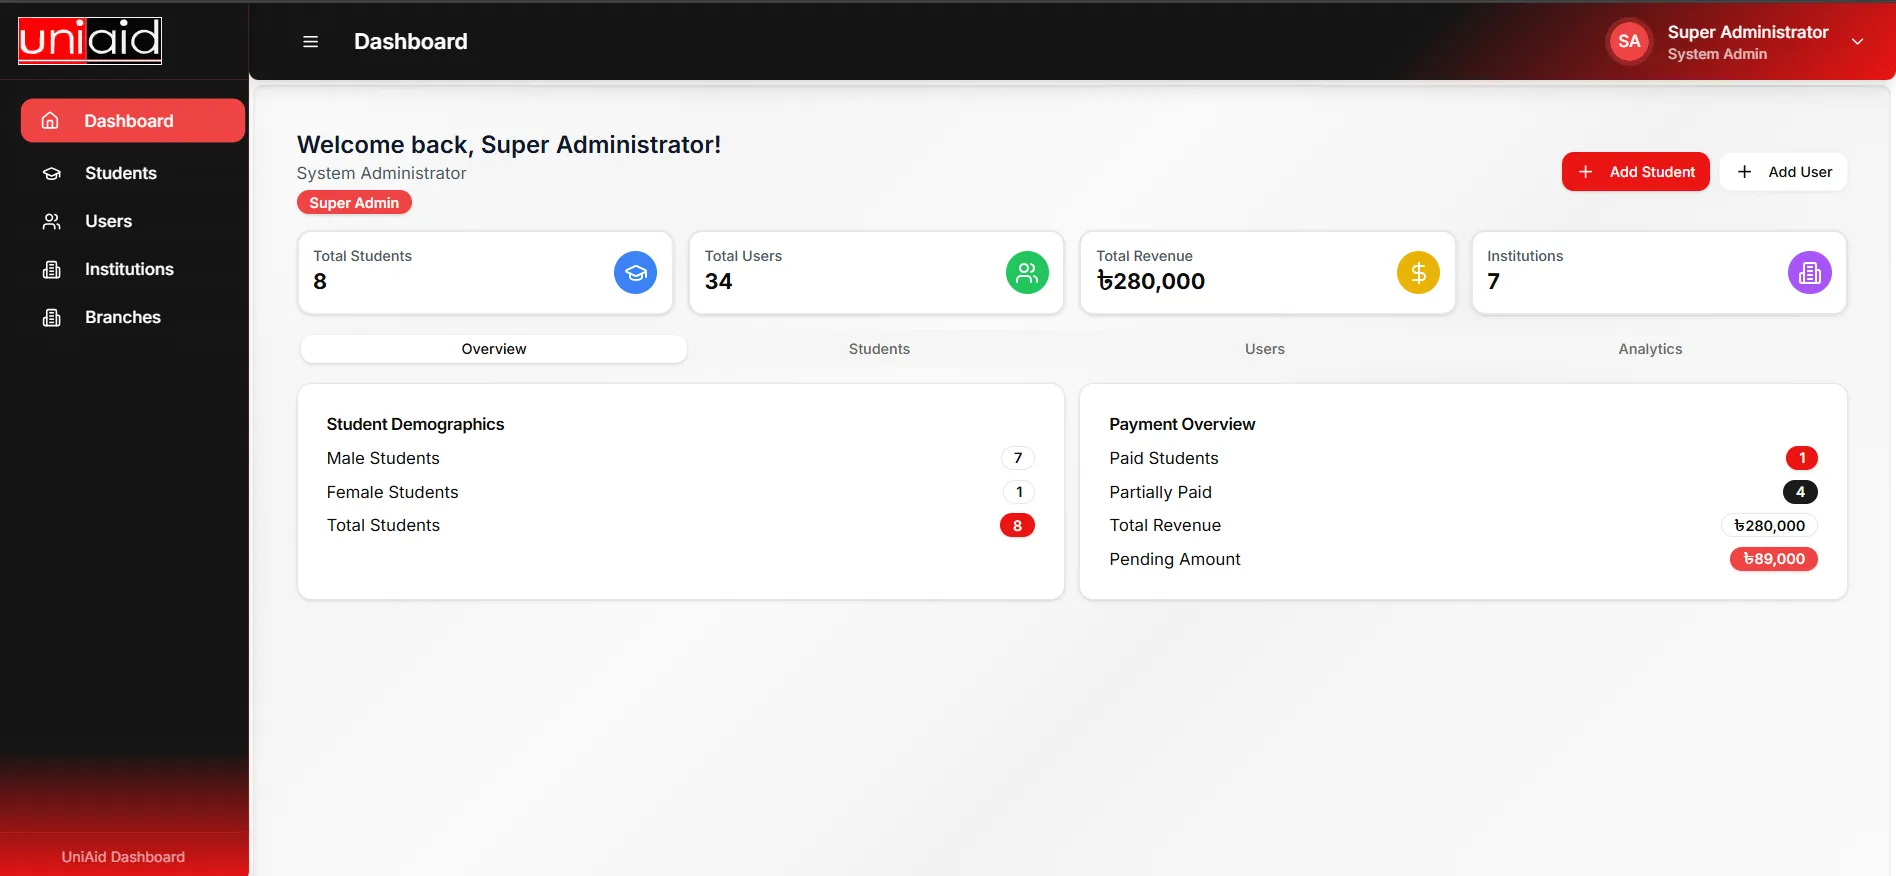Click the Super Admin role badge
The width and height of the screenshot is (1896, 876).
354,203
